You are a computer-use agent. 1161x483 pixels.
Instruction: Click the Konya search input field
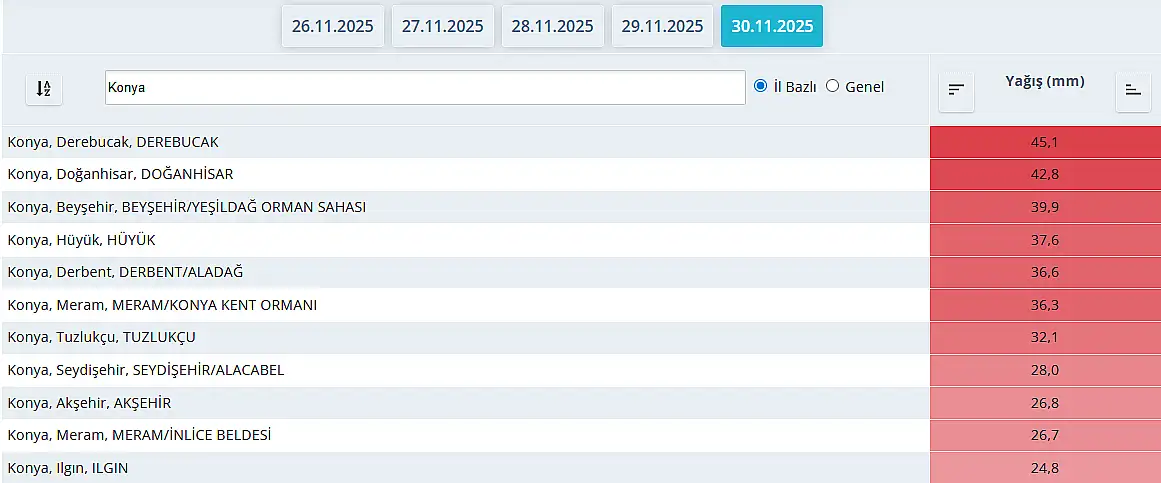(424, 87)
